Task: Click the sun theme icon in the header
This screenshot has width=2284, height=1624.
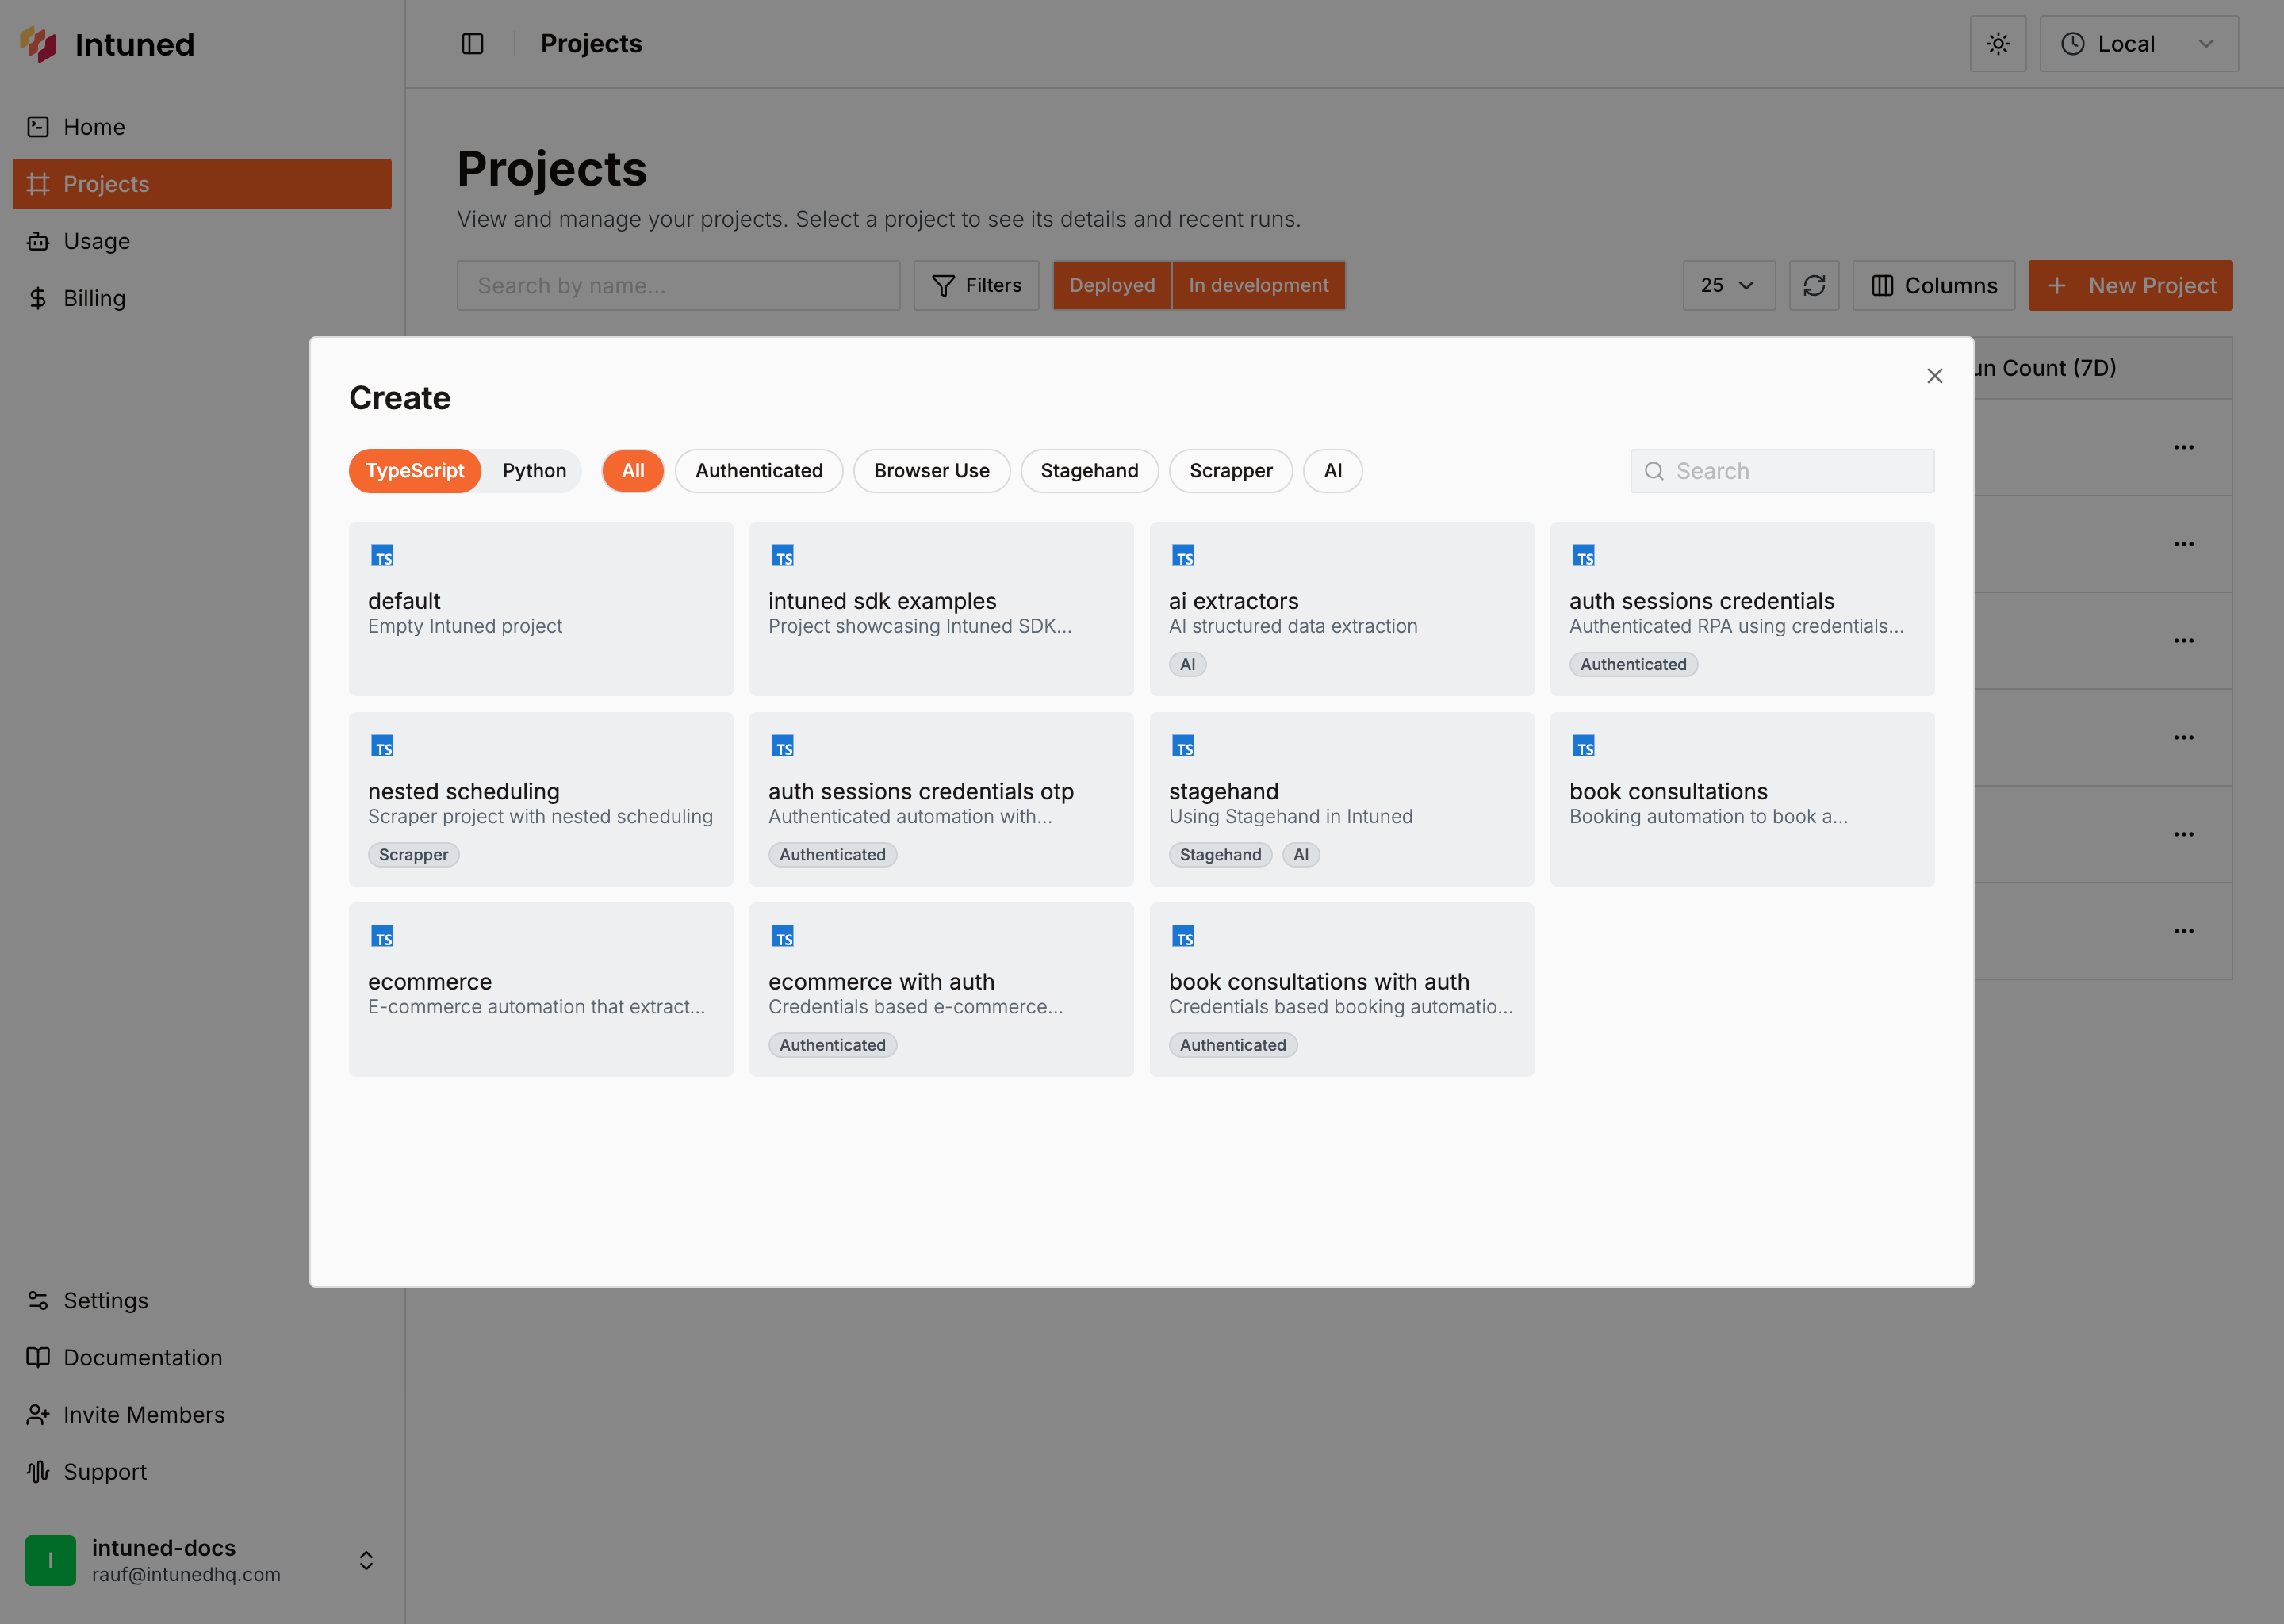Action: click(x=1997, y=43)
